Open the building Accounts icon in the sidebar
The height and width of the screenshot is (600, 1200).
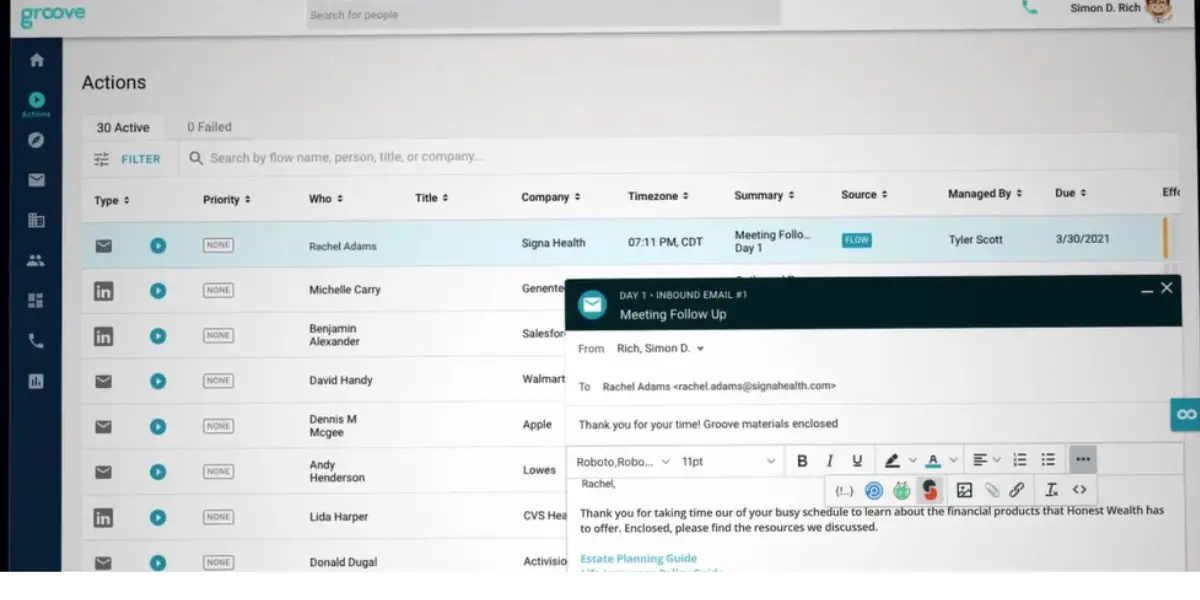pos(37,220)
